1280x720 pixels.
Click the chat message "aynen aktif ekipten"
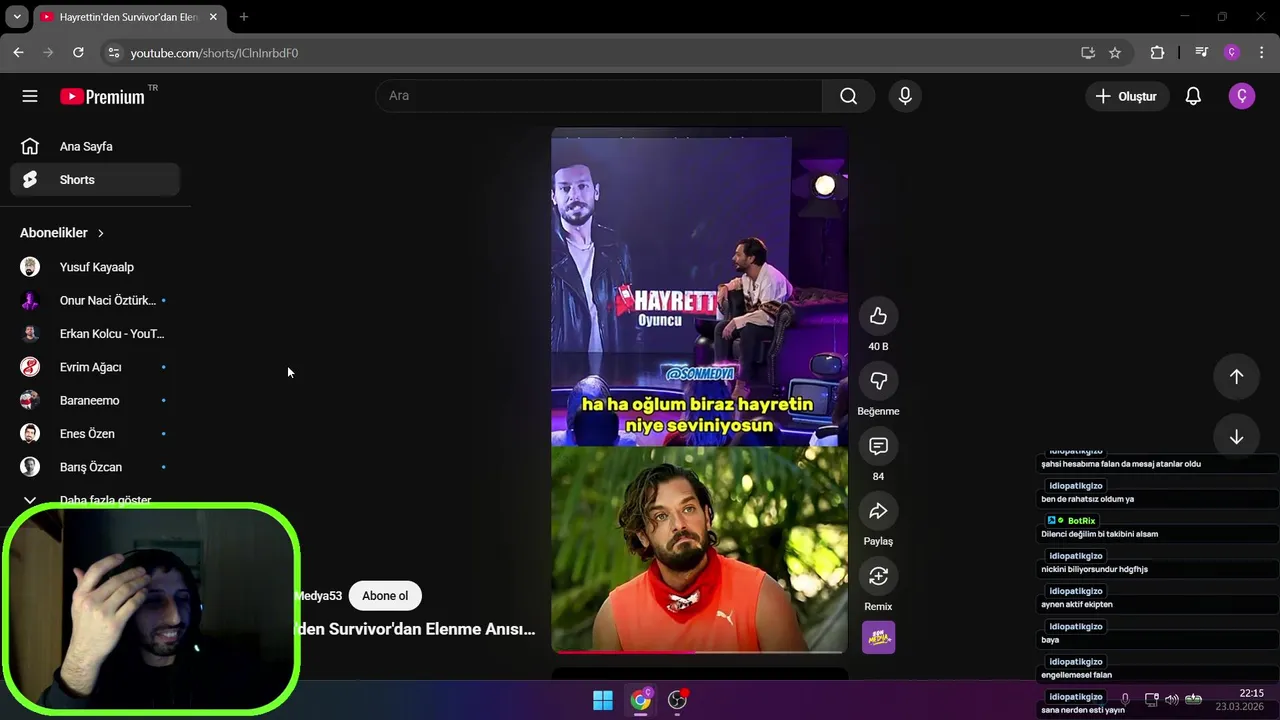pyautogui.click(x=1077, y=605)
